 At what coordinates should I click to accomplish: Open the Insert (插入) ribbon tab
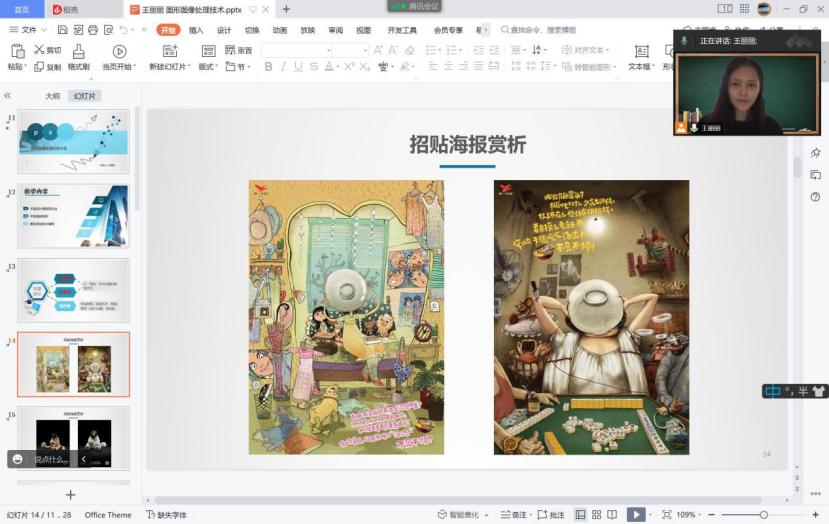click(x=196, y=30)
